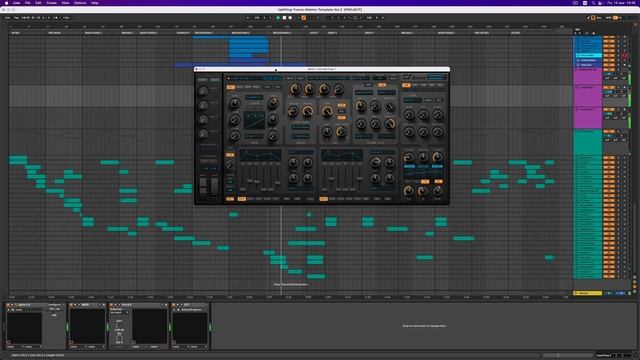Jump to the OUTRO locator

pyautogui.click(x=516, y=33)
